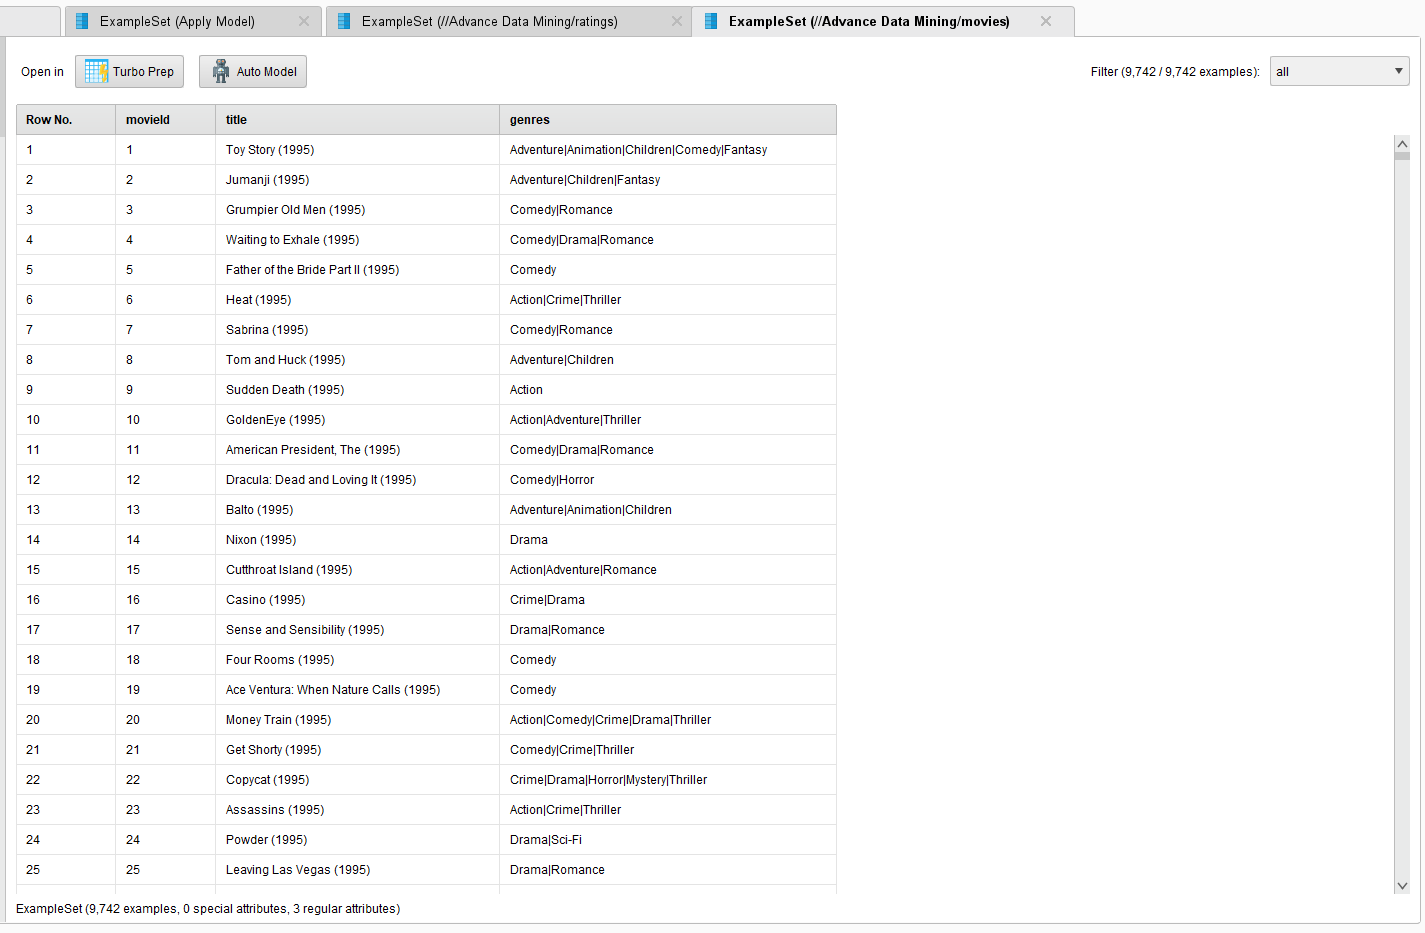Image resolution: width=1425 pixels, height=933 pixels.
Task: Click the Powder (1995) title cell
Action: (357, 840)
